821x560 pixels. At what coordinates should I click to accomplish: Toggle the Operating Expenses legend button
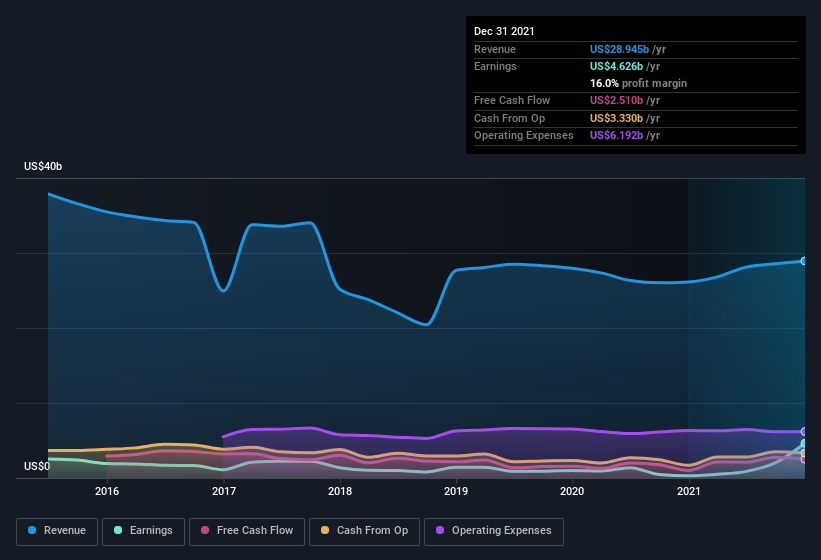point(493,531)
